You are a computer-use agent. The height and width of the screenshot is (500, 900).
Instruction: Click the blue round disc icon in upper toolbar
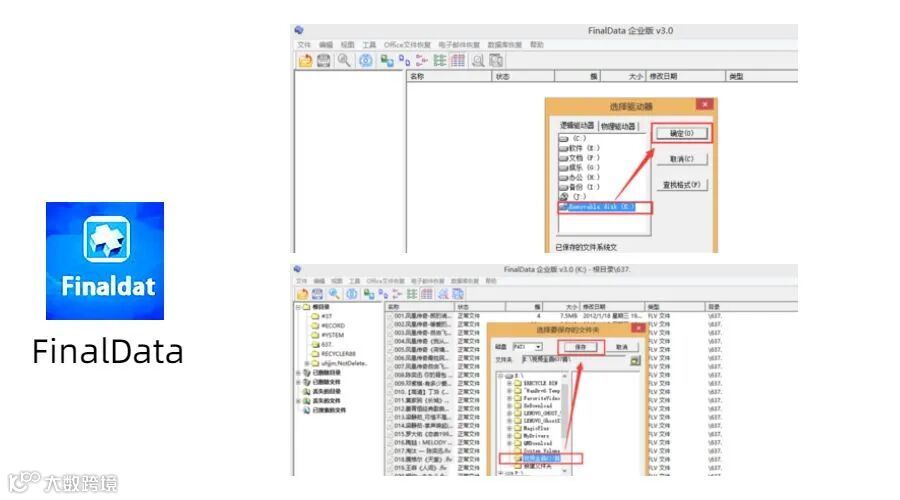click(x=366, y=60)
